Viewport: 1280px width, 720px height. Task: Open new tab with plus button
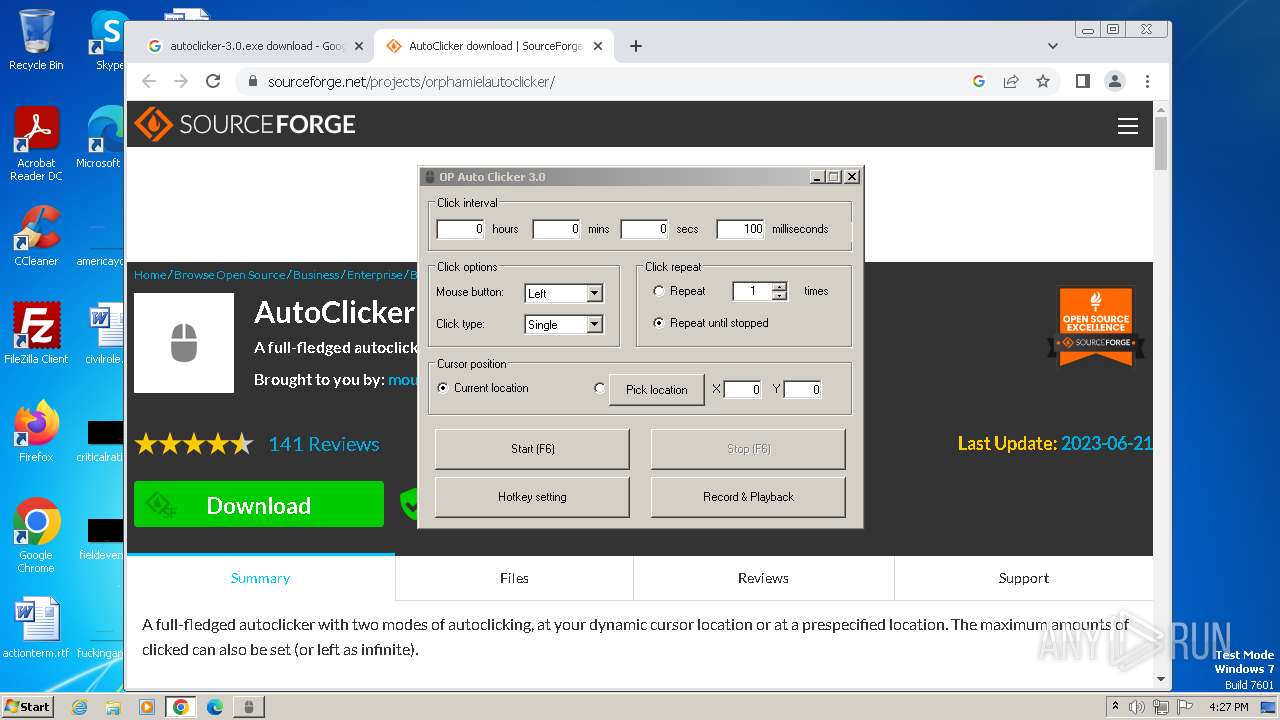click(x=636, y=46)
